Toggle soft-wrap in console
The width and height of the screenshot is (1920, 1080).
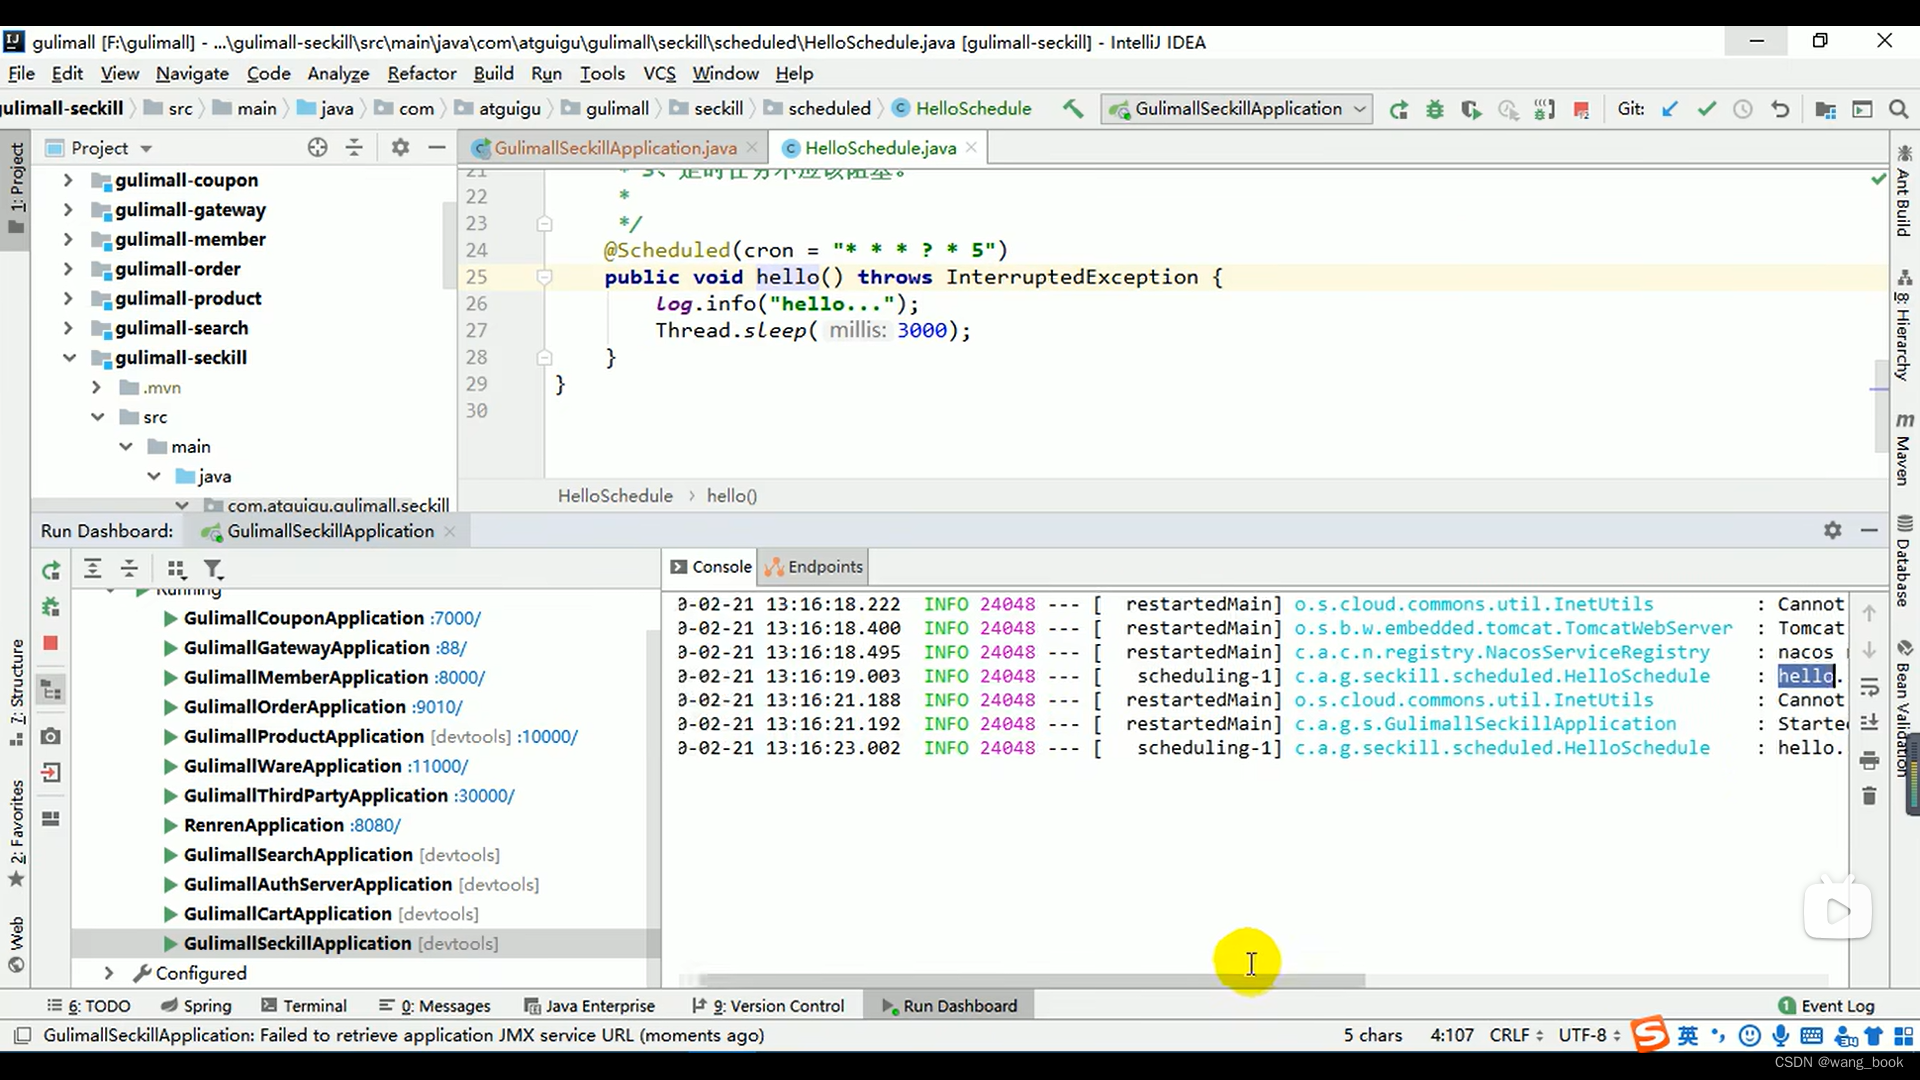point(1869,687)
